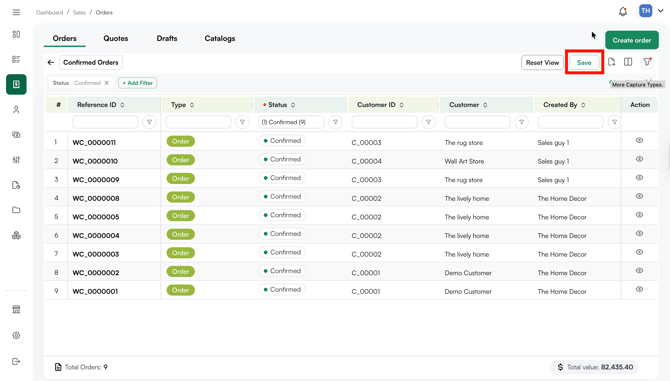Click the Reference ID column filter funnel
Screen dimensions: 670x381
(149, 122)
